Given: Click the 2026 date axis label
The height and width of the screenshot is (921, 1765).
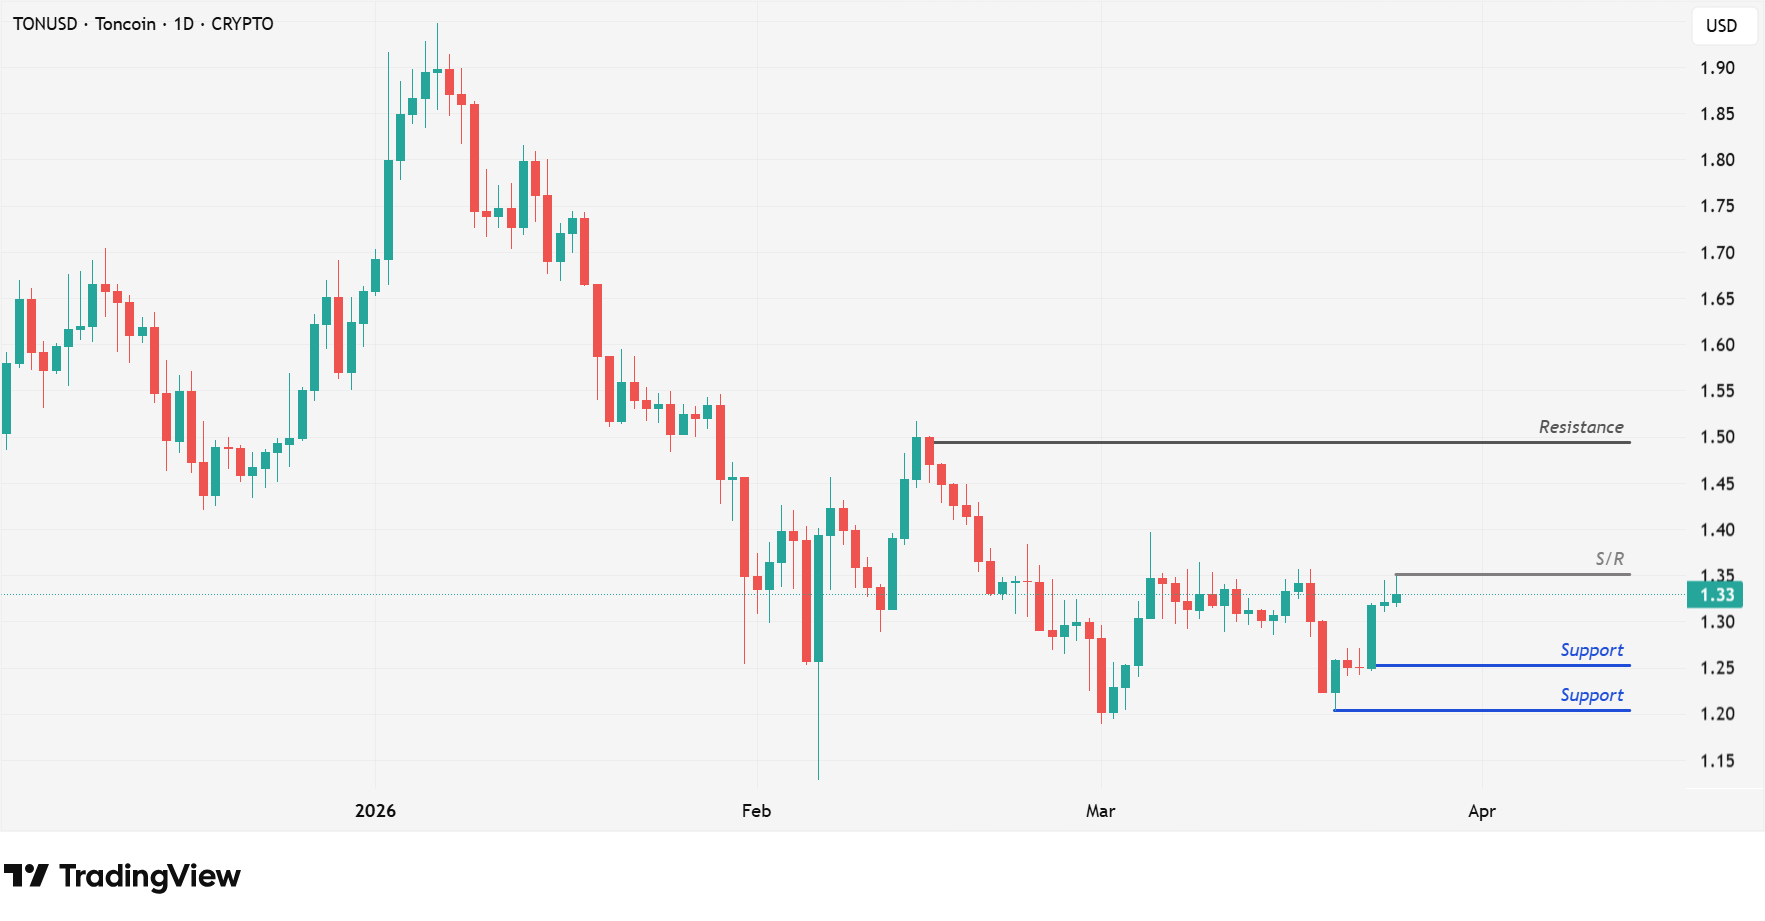Looking at the screenshot, I should tap(375, 811).
